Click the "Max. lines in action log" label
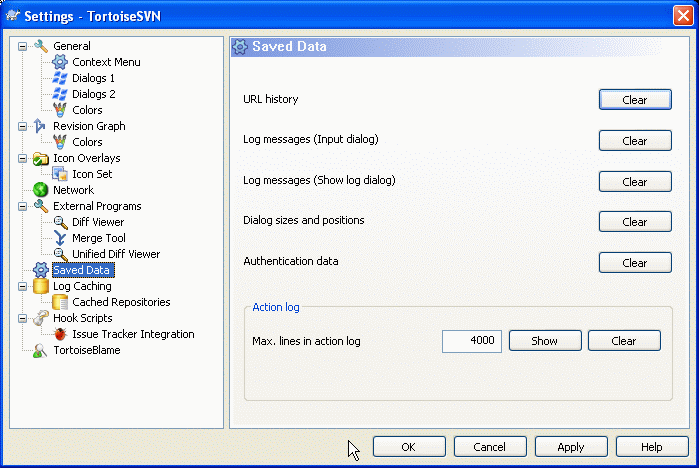Screen dimensions: 699x468 click(306, 341)
